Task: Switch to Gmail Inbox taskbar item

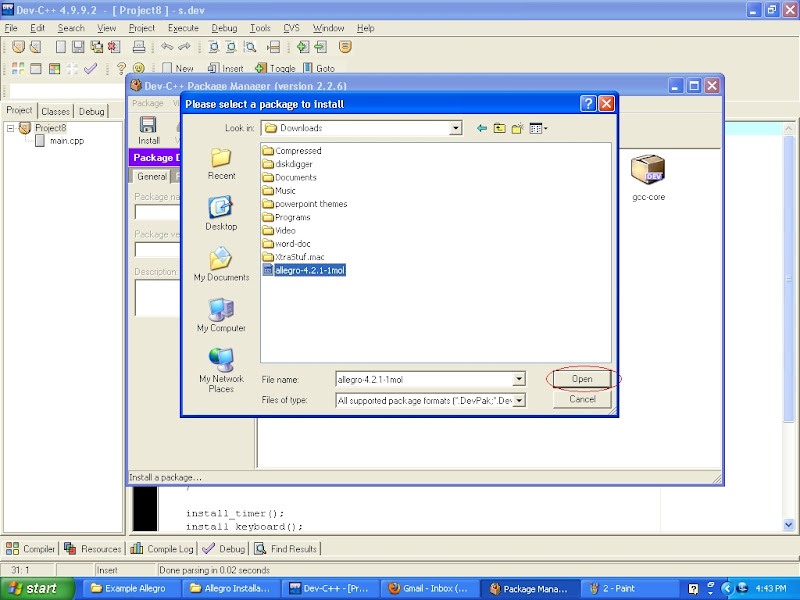Action: pos(429,588)
